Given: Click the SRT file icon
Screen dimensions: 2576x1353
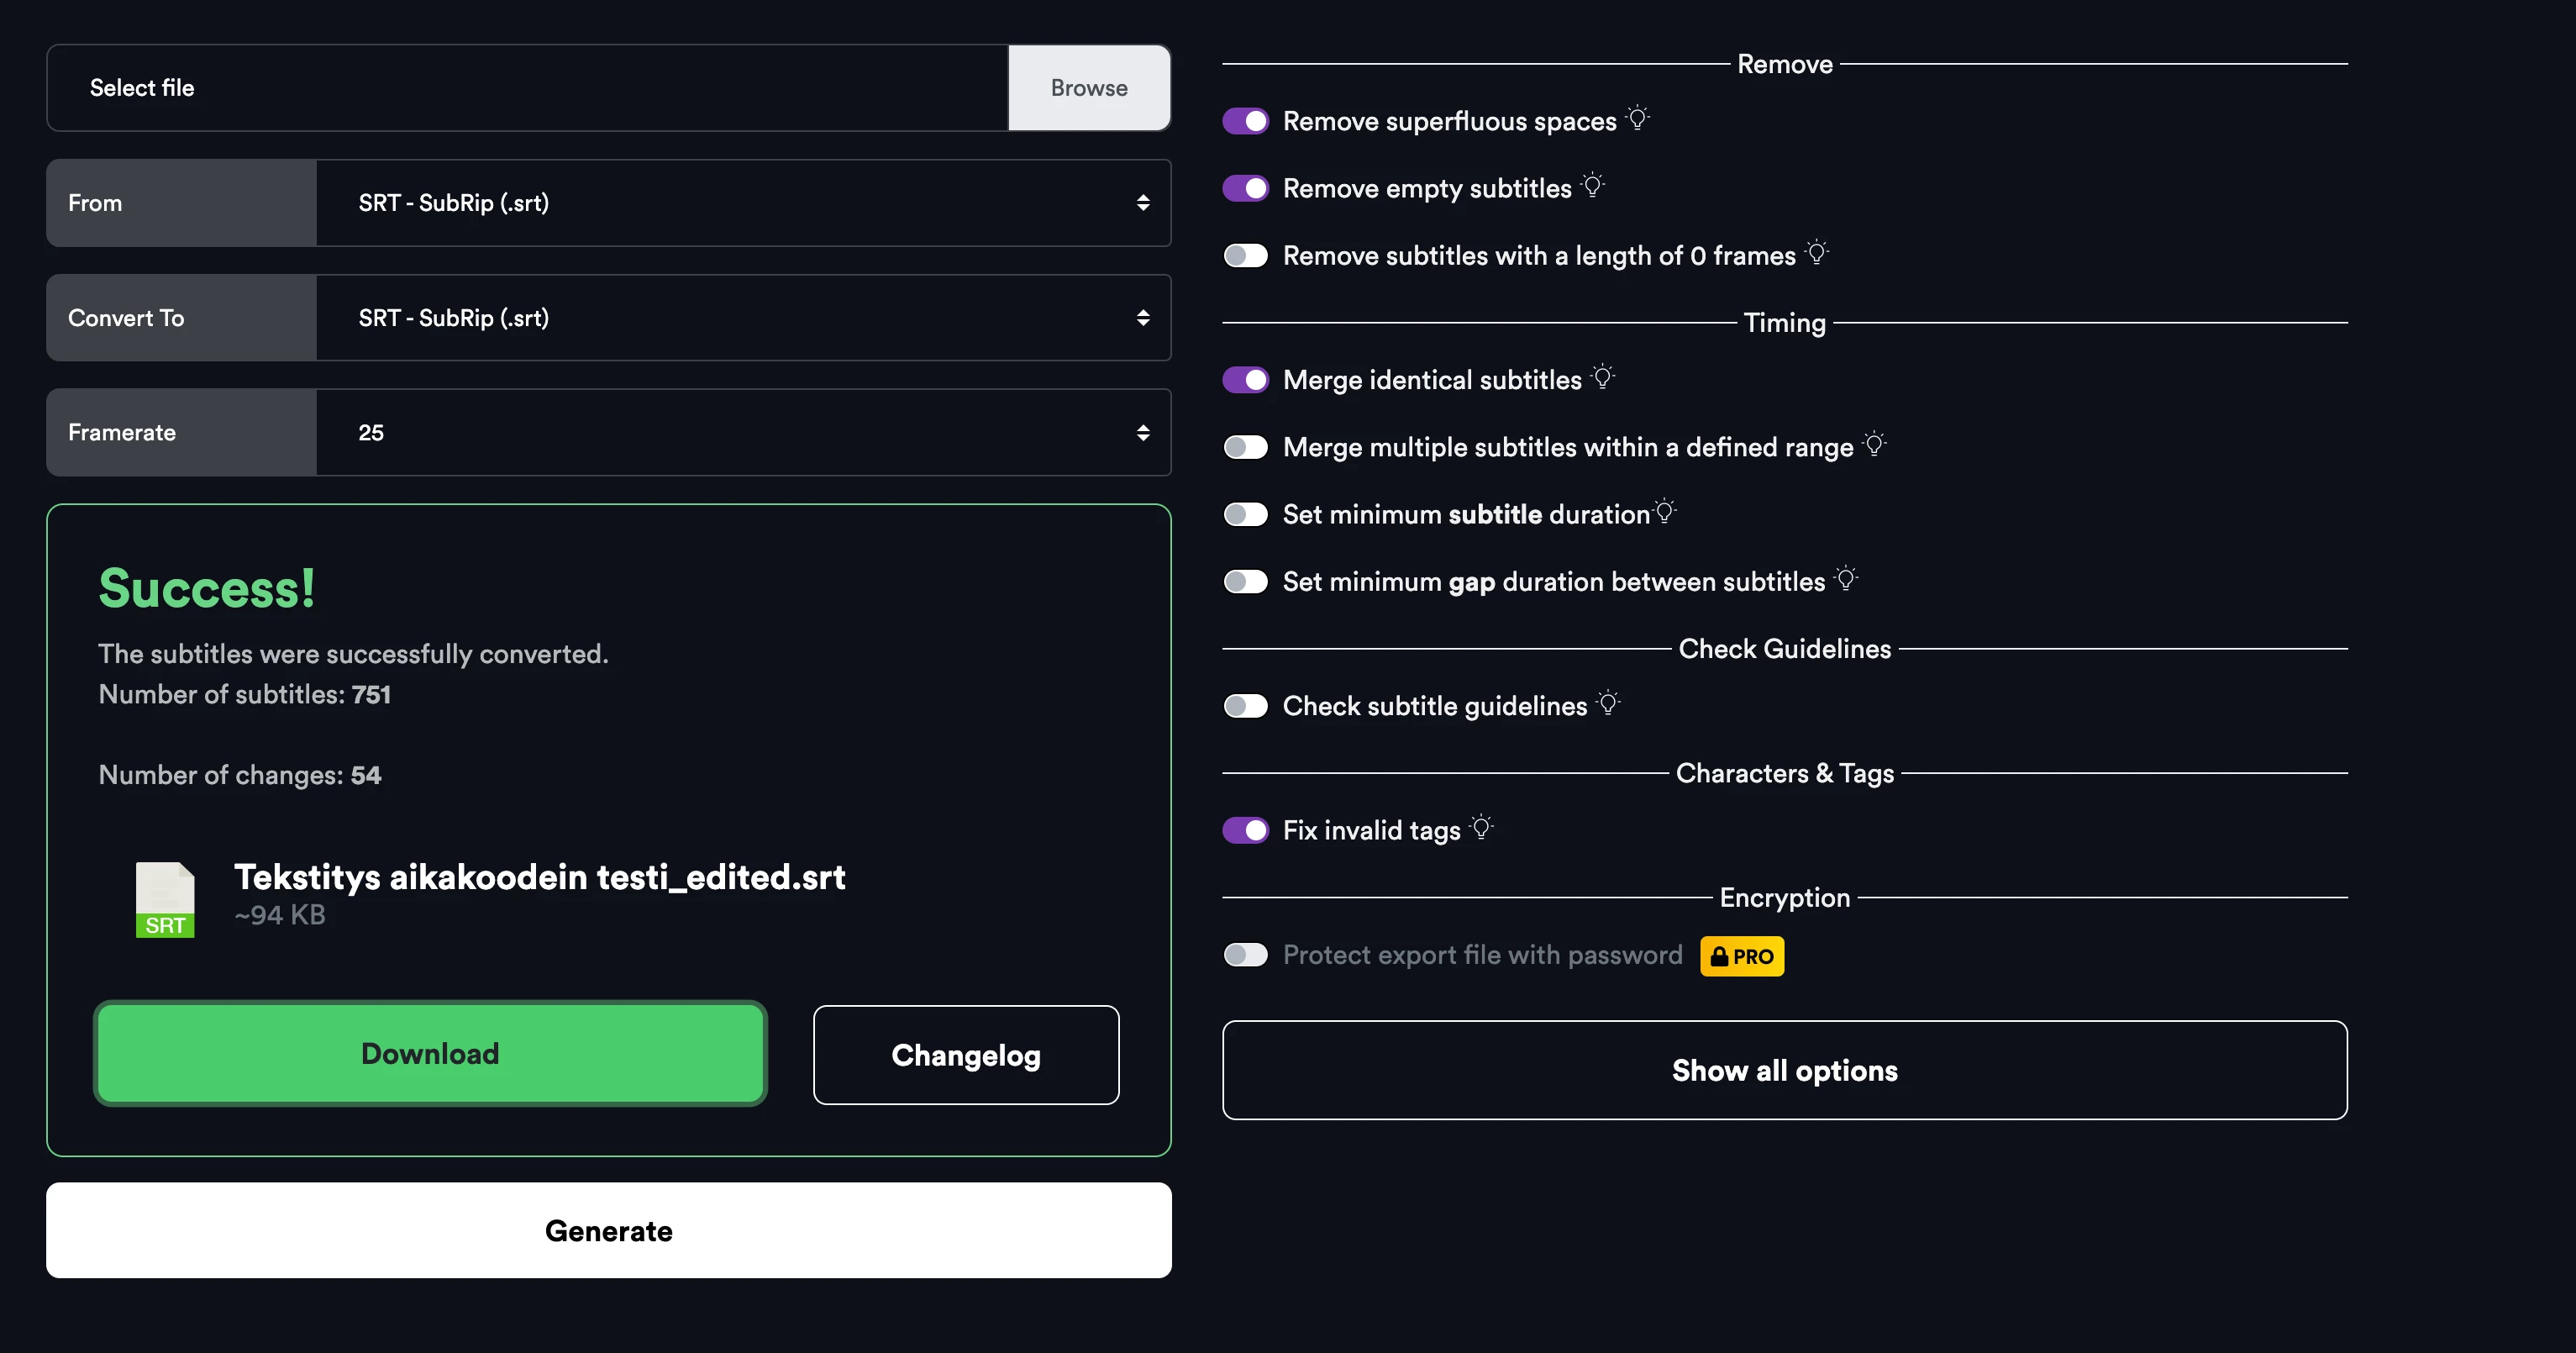Looking at the screenshot, I should point(165,899).
